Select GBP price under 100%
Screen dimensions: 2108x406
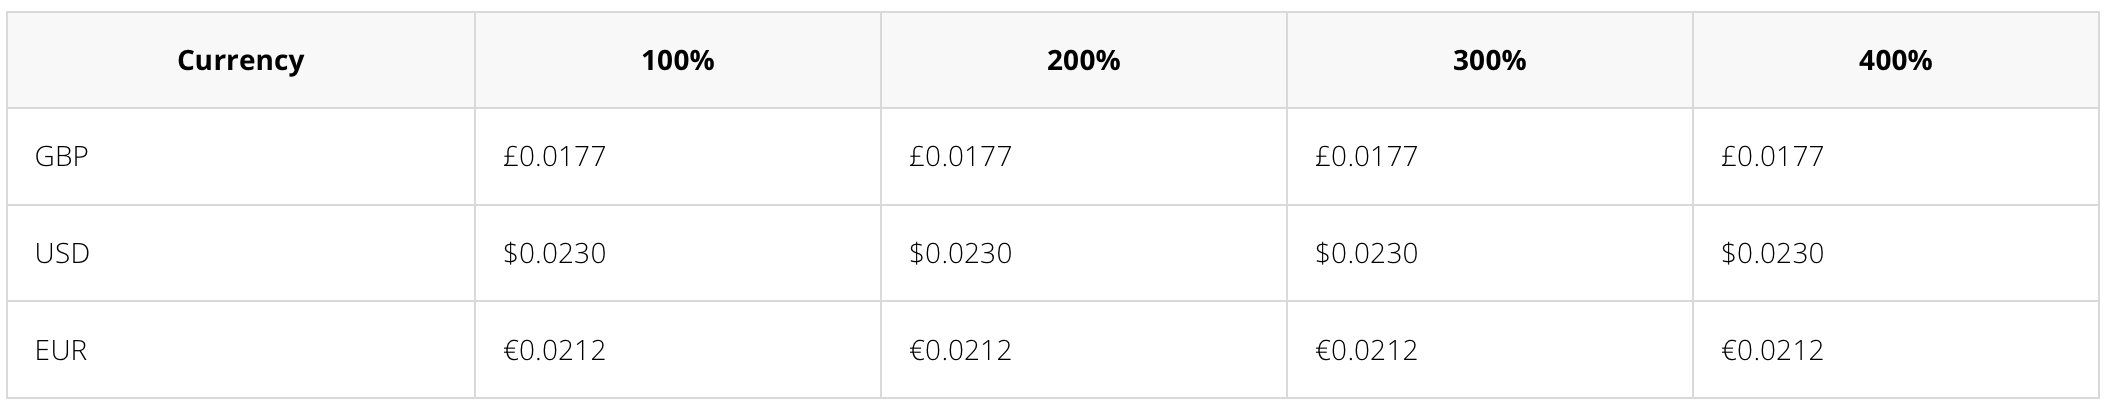coord(555,157)
